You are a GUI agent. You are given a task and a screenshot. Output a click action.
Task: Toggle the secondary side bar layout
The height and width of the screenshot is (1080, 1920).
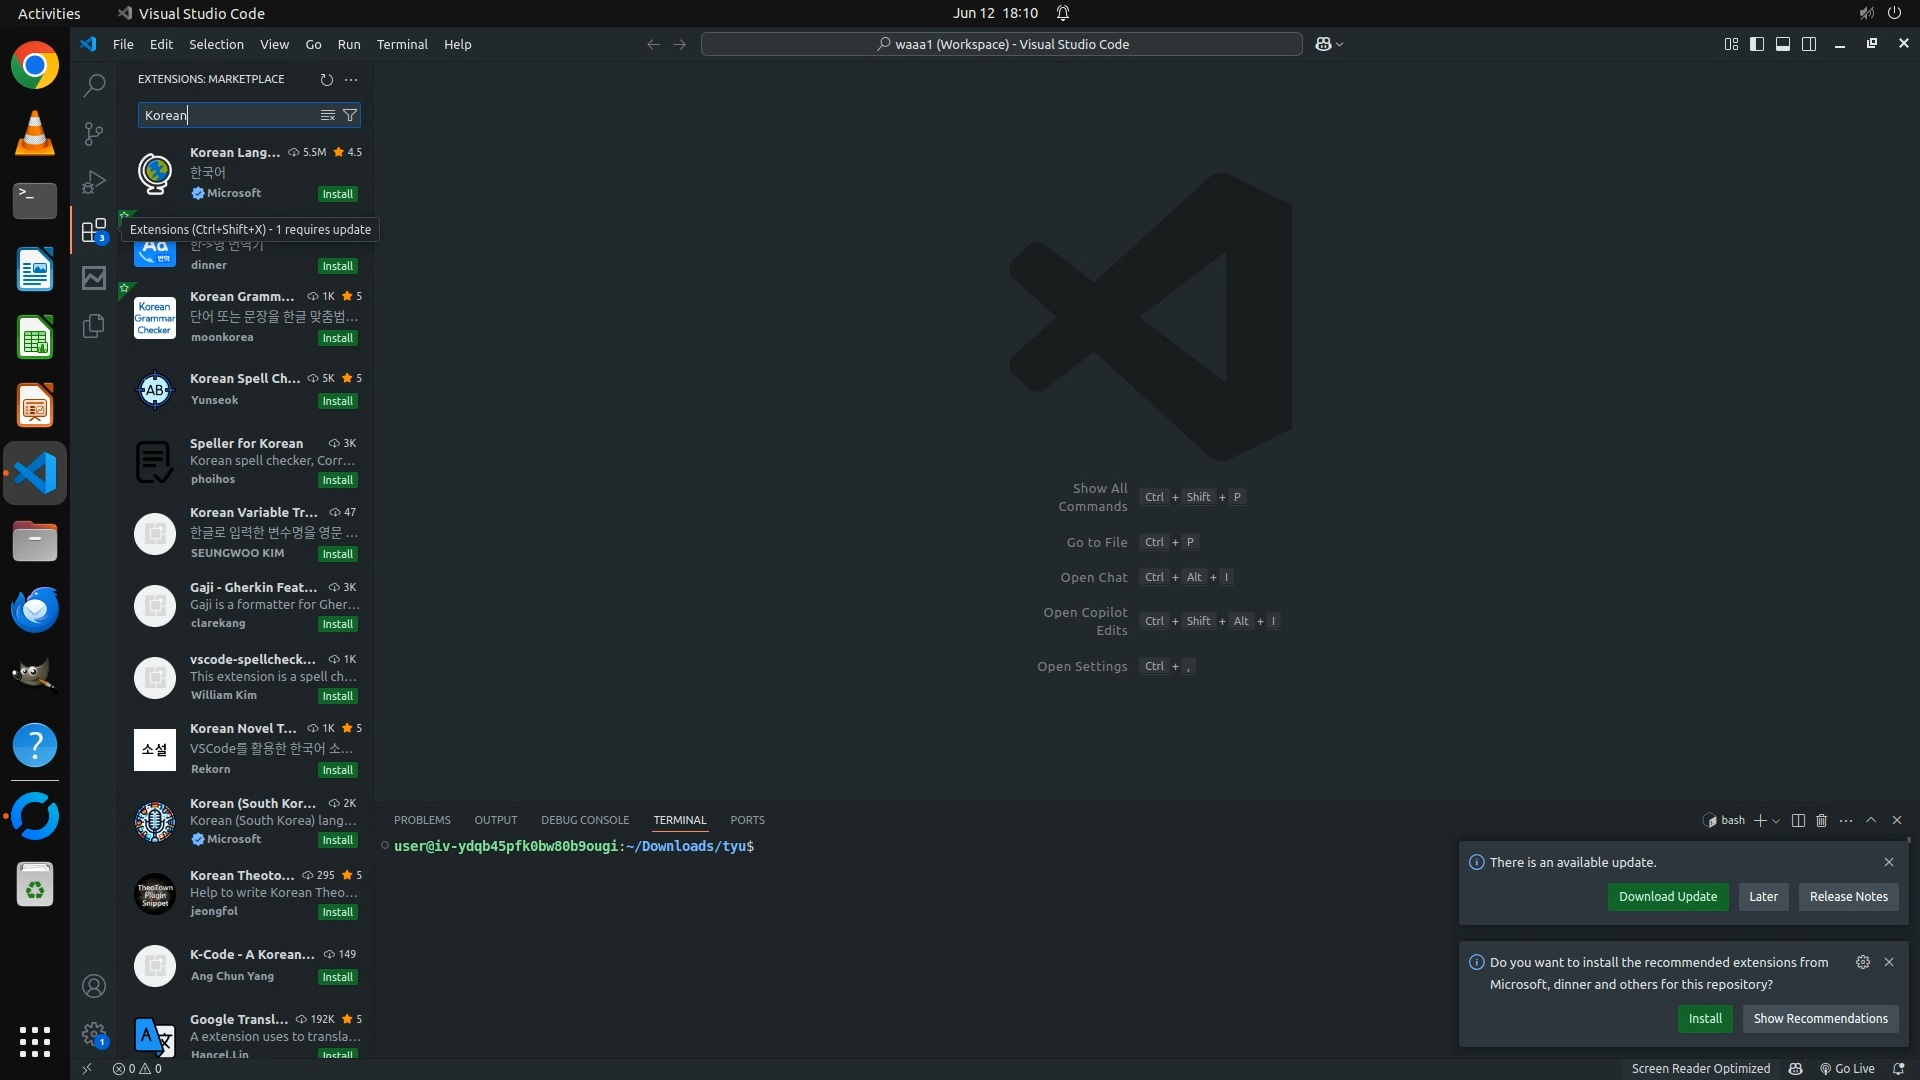[x=1809, y=44]
